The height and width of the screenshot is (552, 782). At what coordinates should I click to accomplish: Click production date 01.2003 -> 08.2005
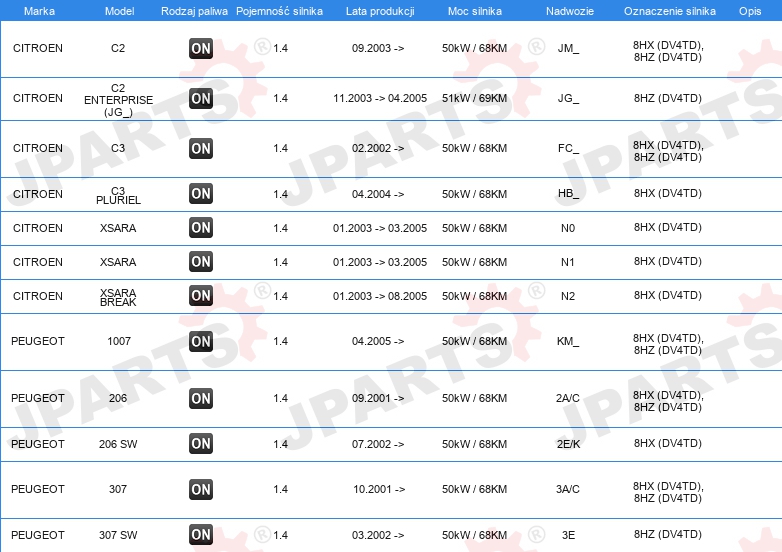(380, 296)
